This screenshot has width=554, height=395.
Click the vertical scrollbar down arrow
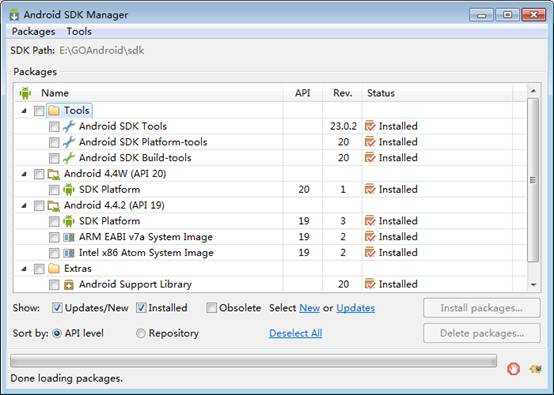click(x=533, y=284)
